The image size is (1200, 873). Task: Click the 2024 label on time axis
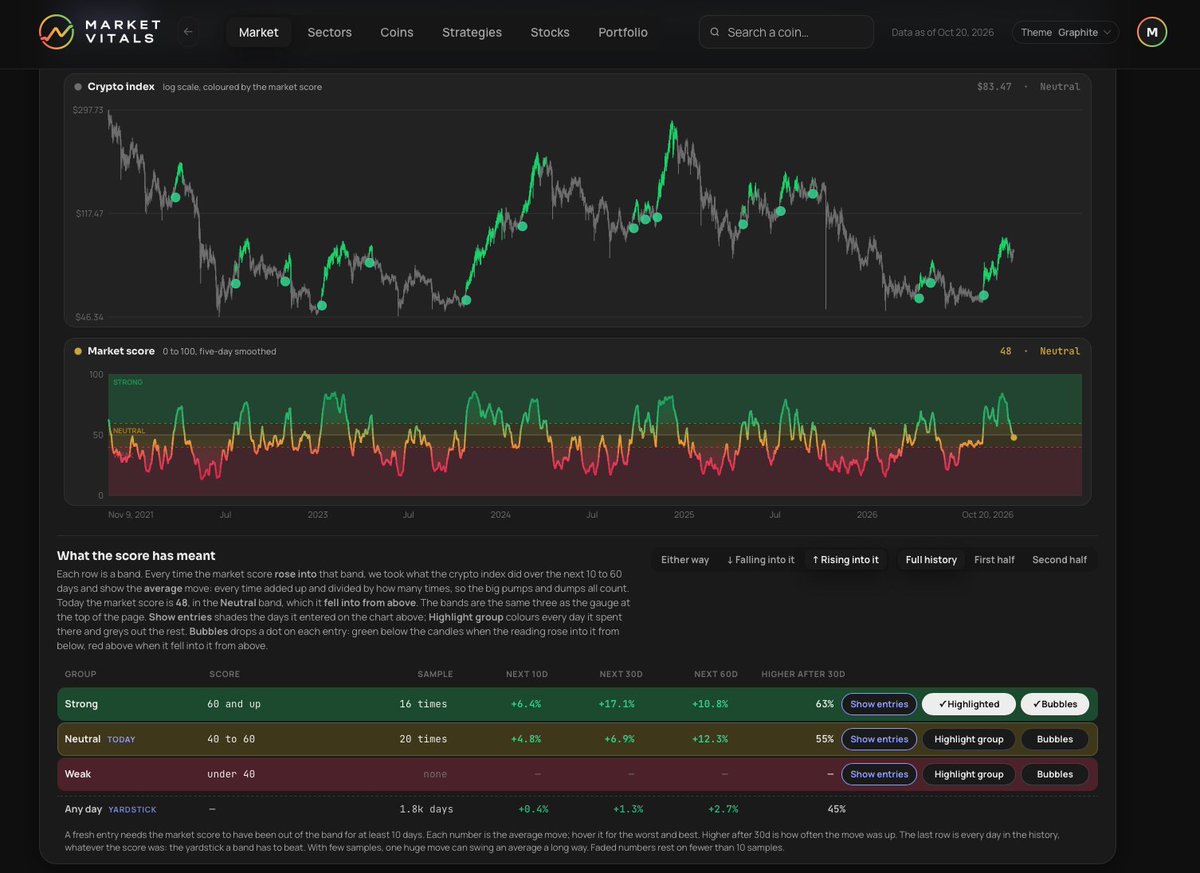tap(500, 515)
